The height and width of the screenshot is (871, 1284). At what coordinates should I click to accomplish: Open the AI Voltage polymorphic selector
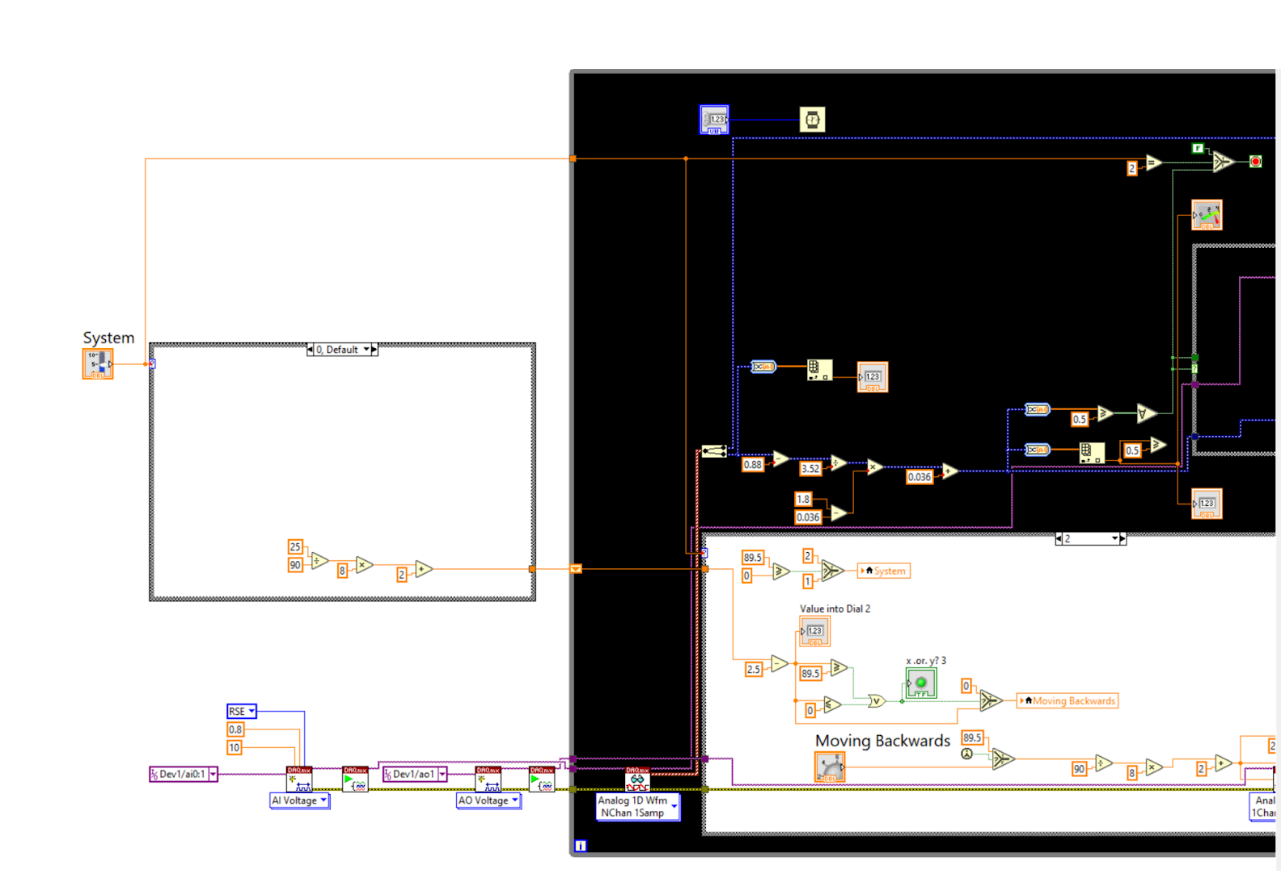coord(300,801)
